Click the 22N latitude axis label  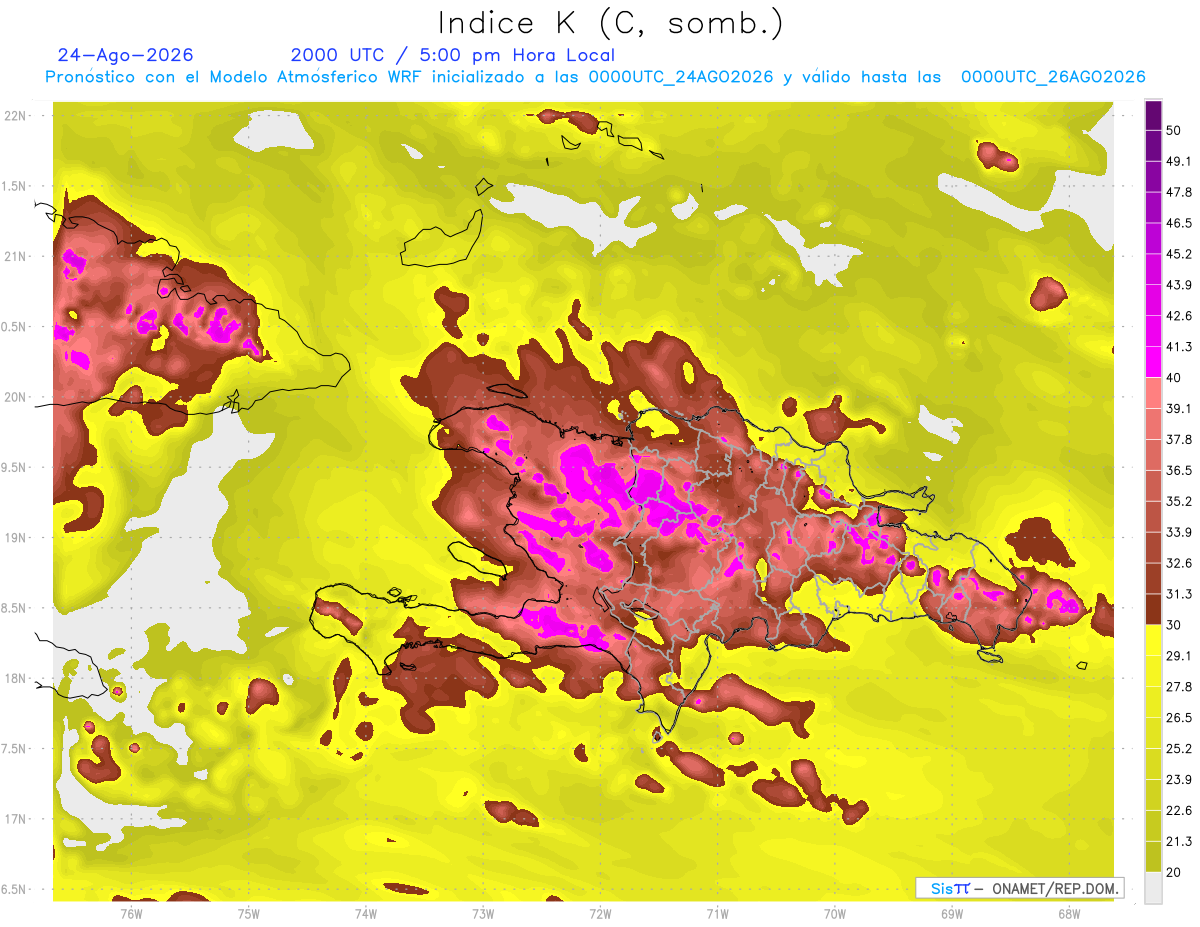click(x=17, y=116)
